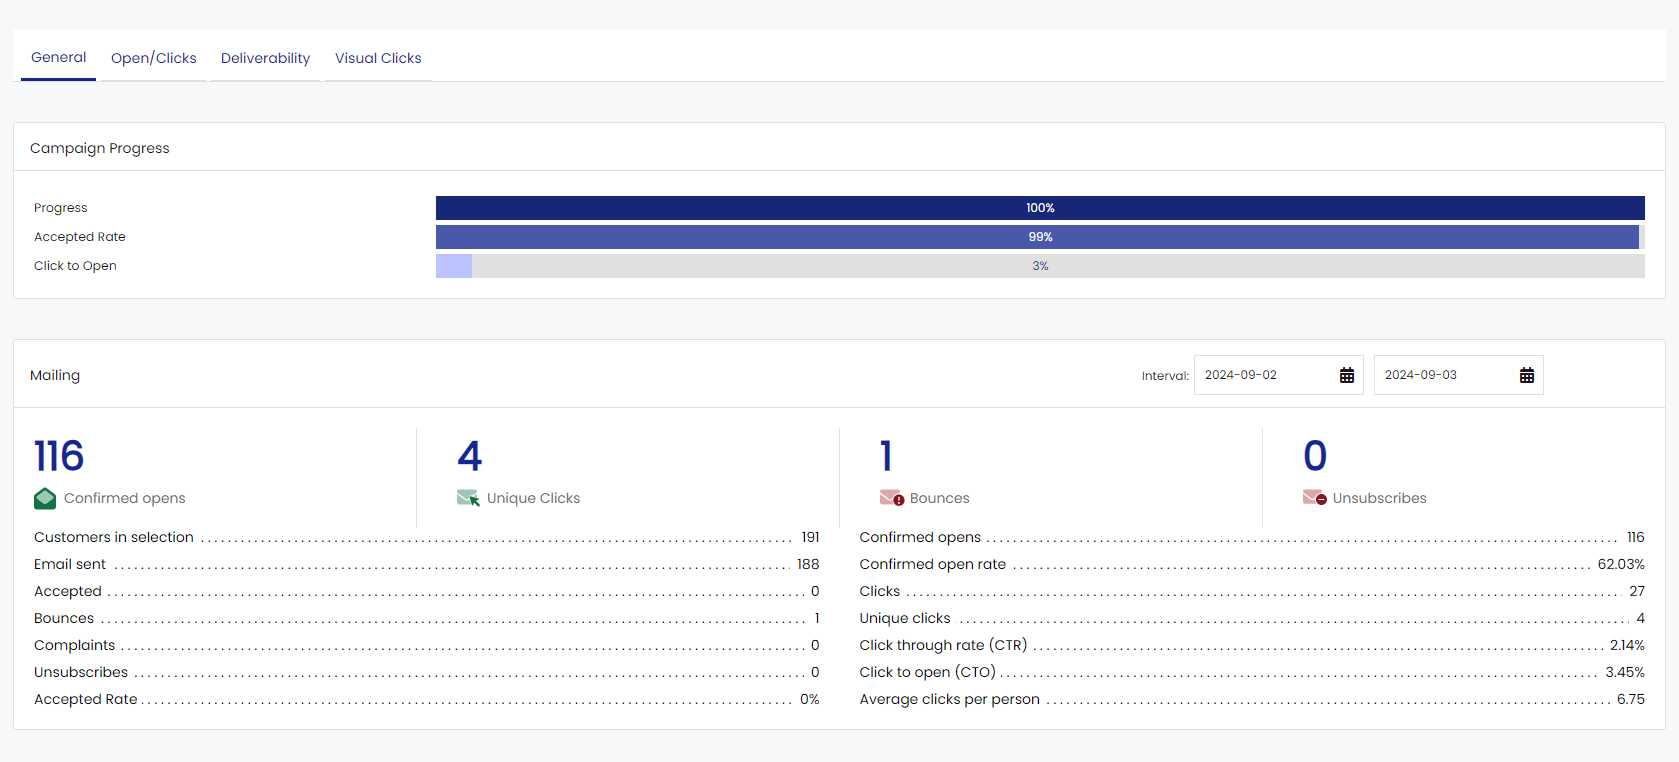Viewport: 1679px width, 762px height.
Task: Open the start date calendar icon
Action: pyautogui.click(x=1347, y=376)
